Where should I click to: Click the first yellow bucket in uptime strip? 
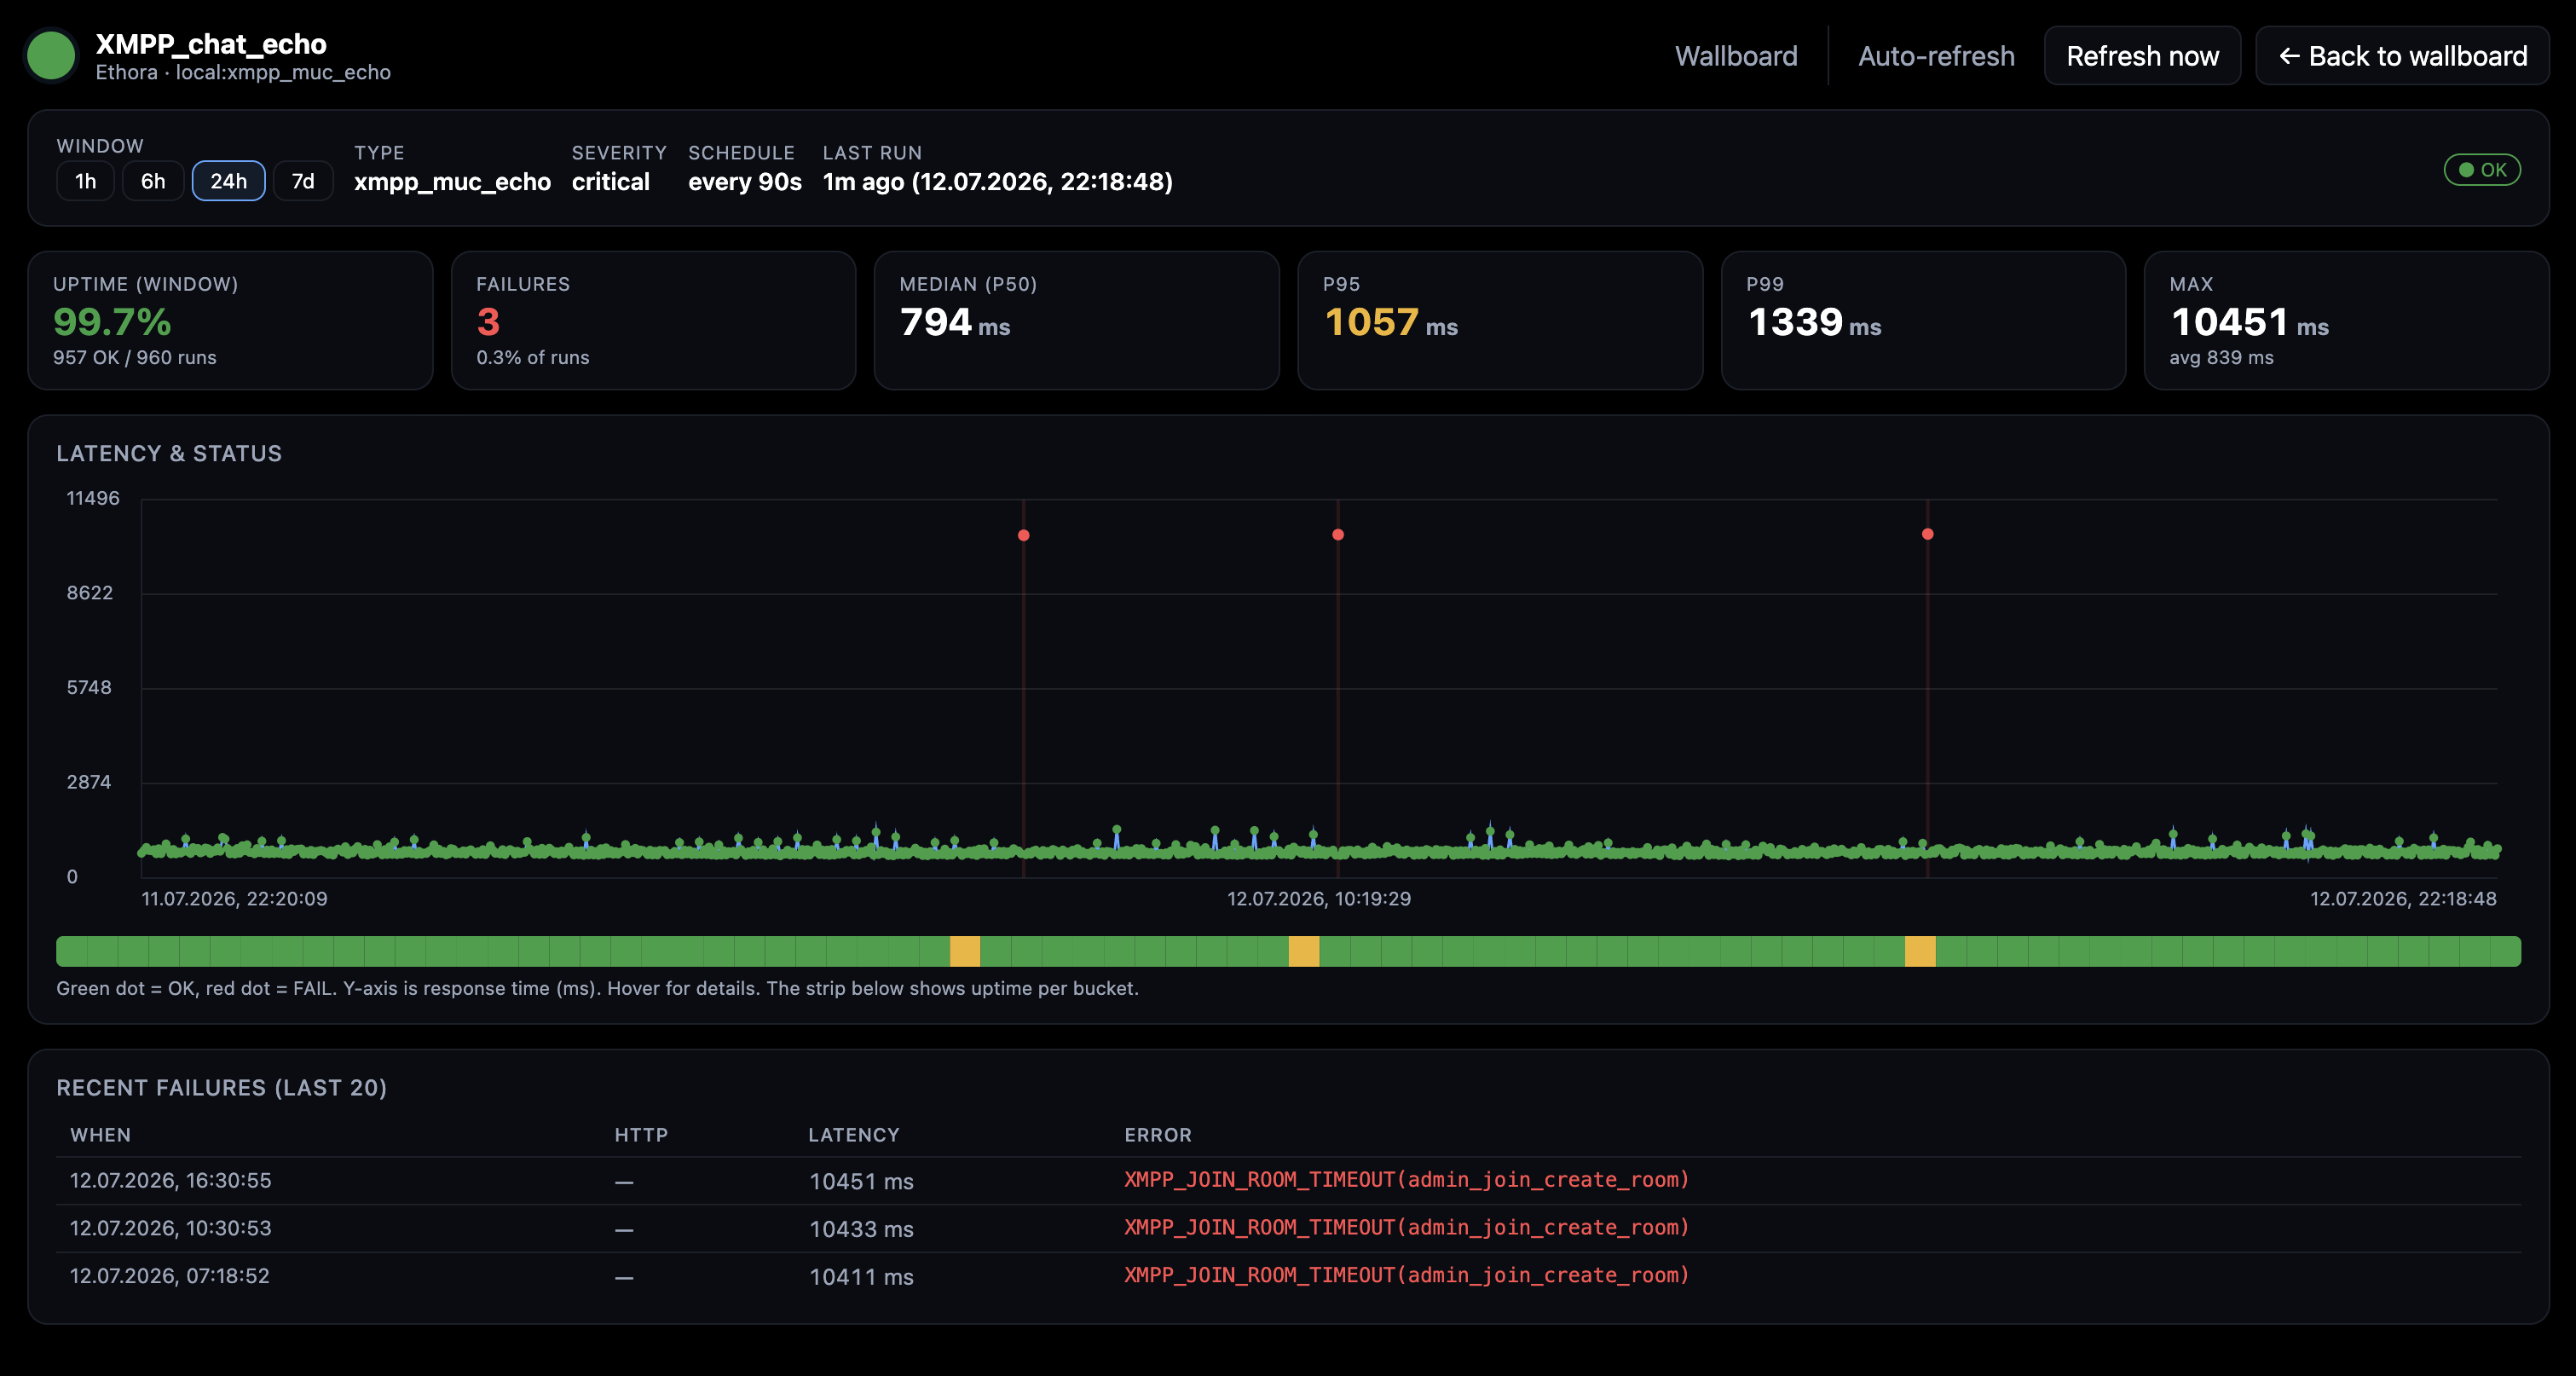(x=964, y=951)
